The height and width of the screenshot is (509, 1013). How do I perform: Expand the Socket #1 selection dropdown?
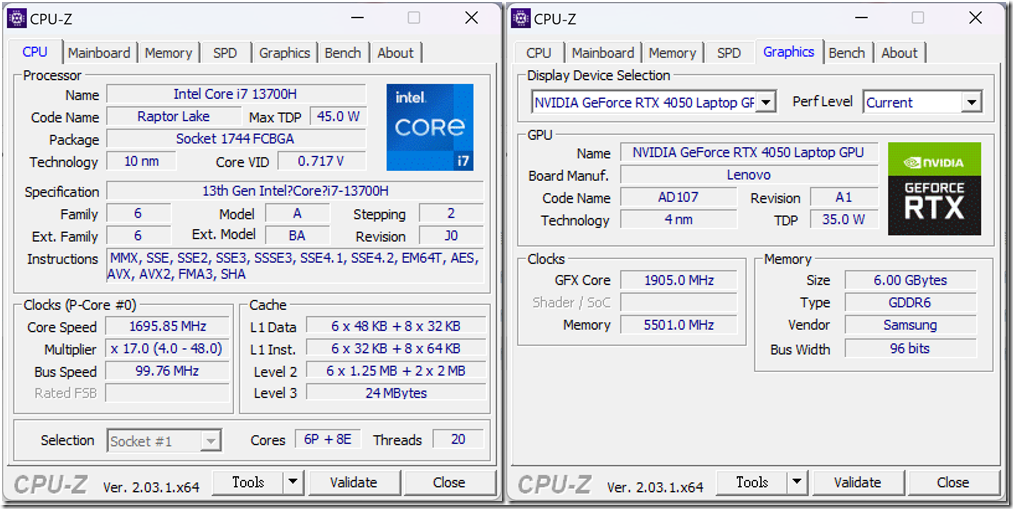[210, 441]
